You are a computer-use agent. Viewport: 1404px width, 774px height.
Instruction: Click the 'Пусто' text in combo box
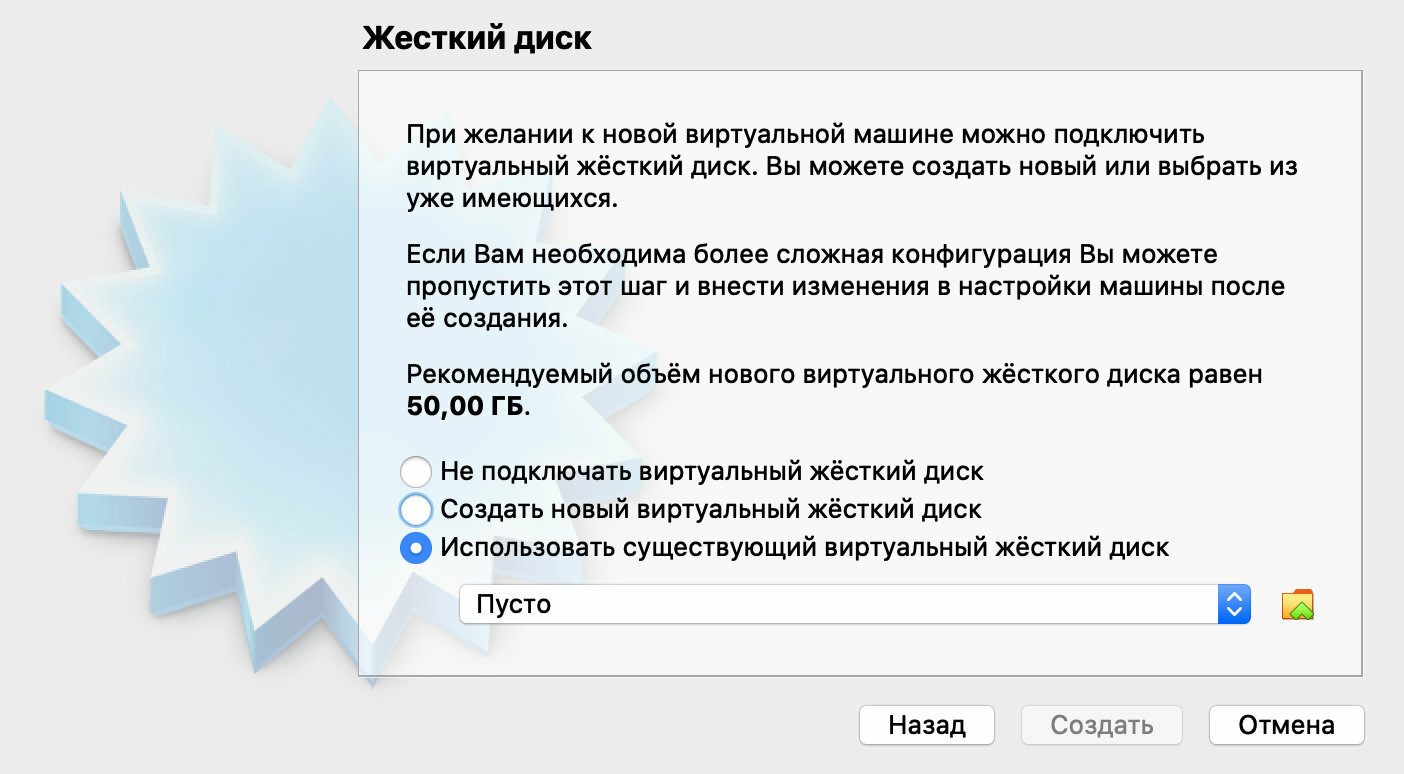514,605
